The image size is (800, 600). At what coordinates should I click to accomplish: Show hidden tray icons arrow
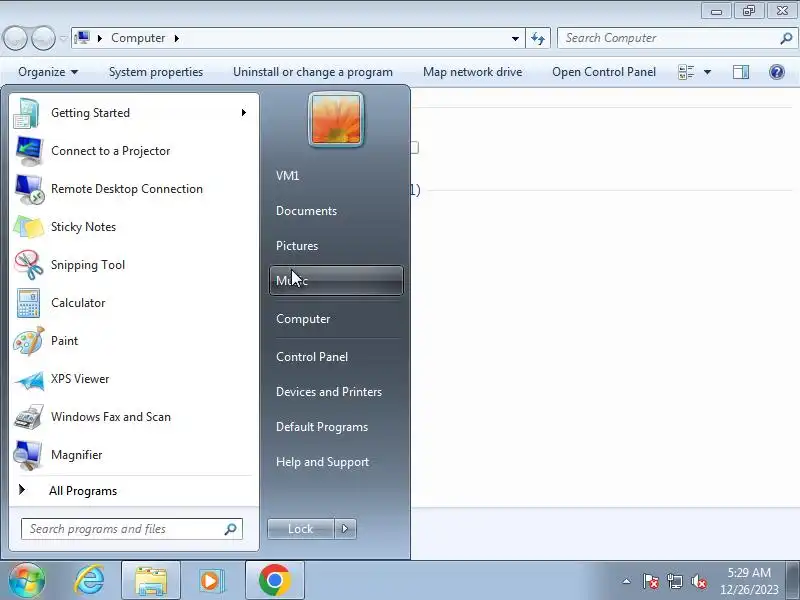click(627, 581)
